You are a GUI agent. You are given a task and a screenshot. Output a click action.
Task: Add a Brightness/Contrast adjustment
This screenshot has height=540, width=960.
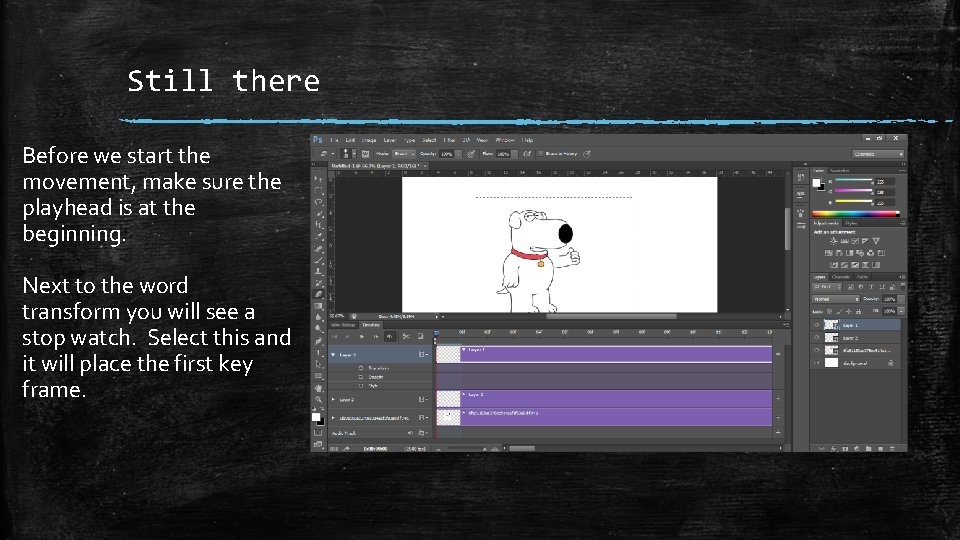click(x=833, y=241)
